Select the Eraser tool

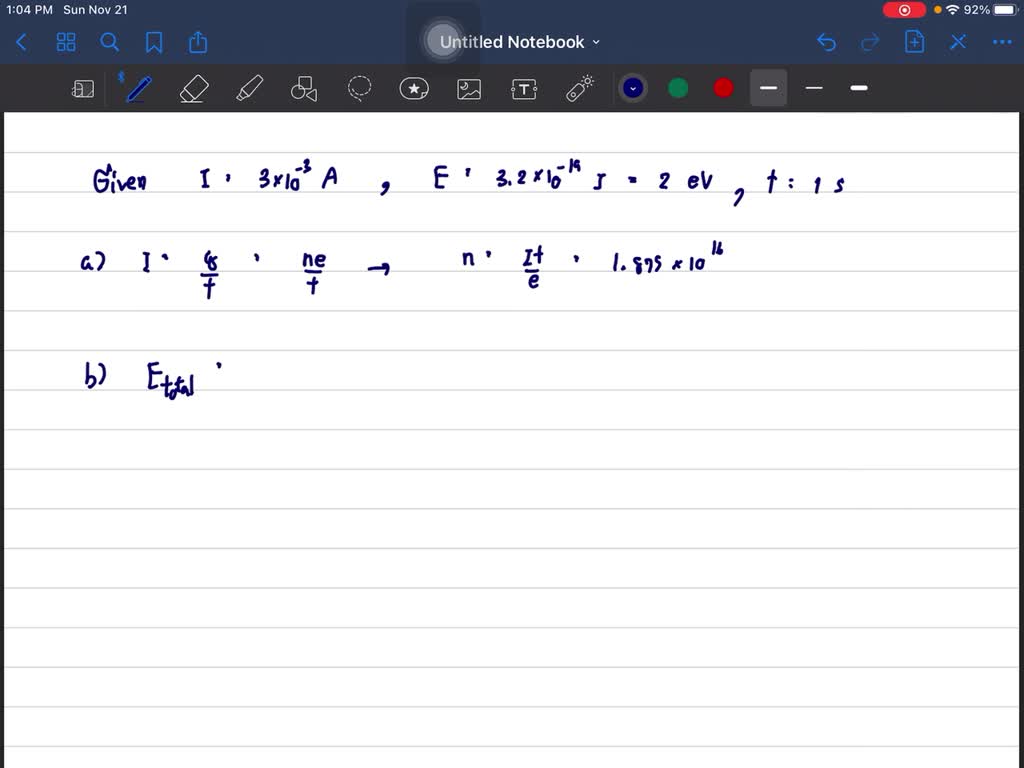click(x=193, y=88)
